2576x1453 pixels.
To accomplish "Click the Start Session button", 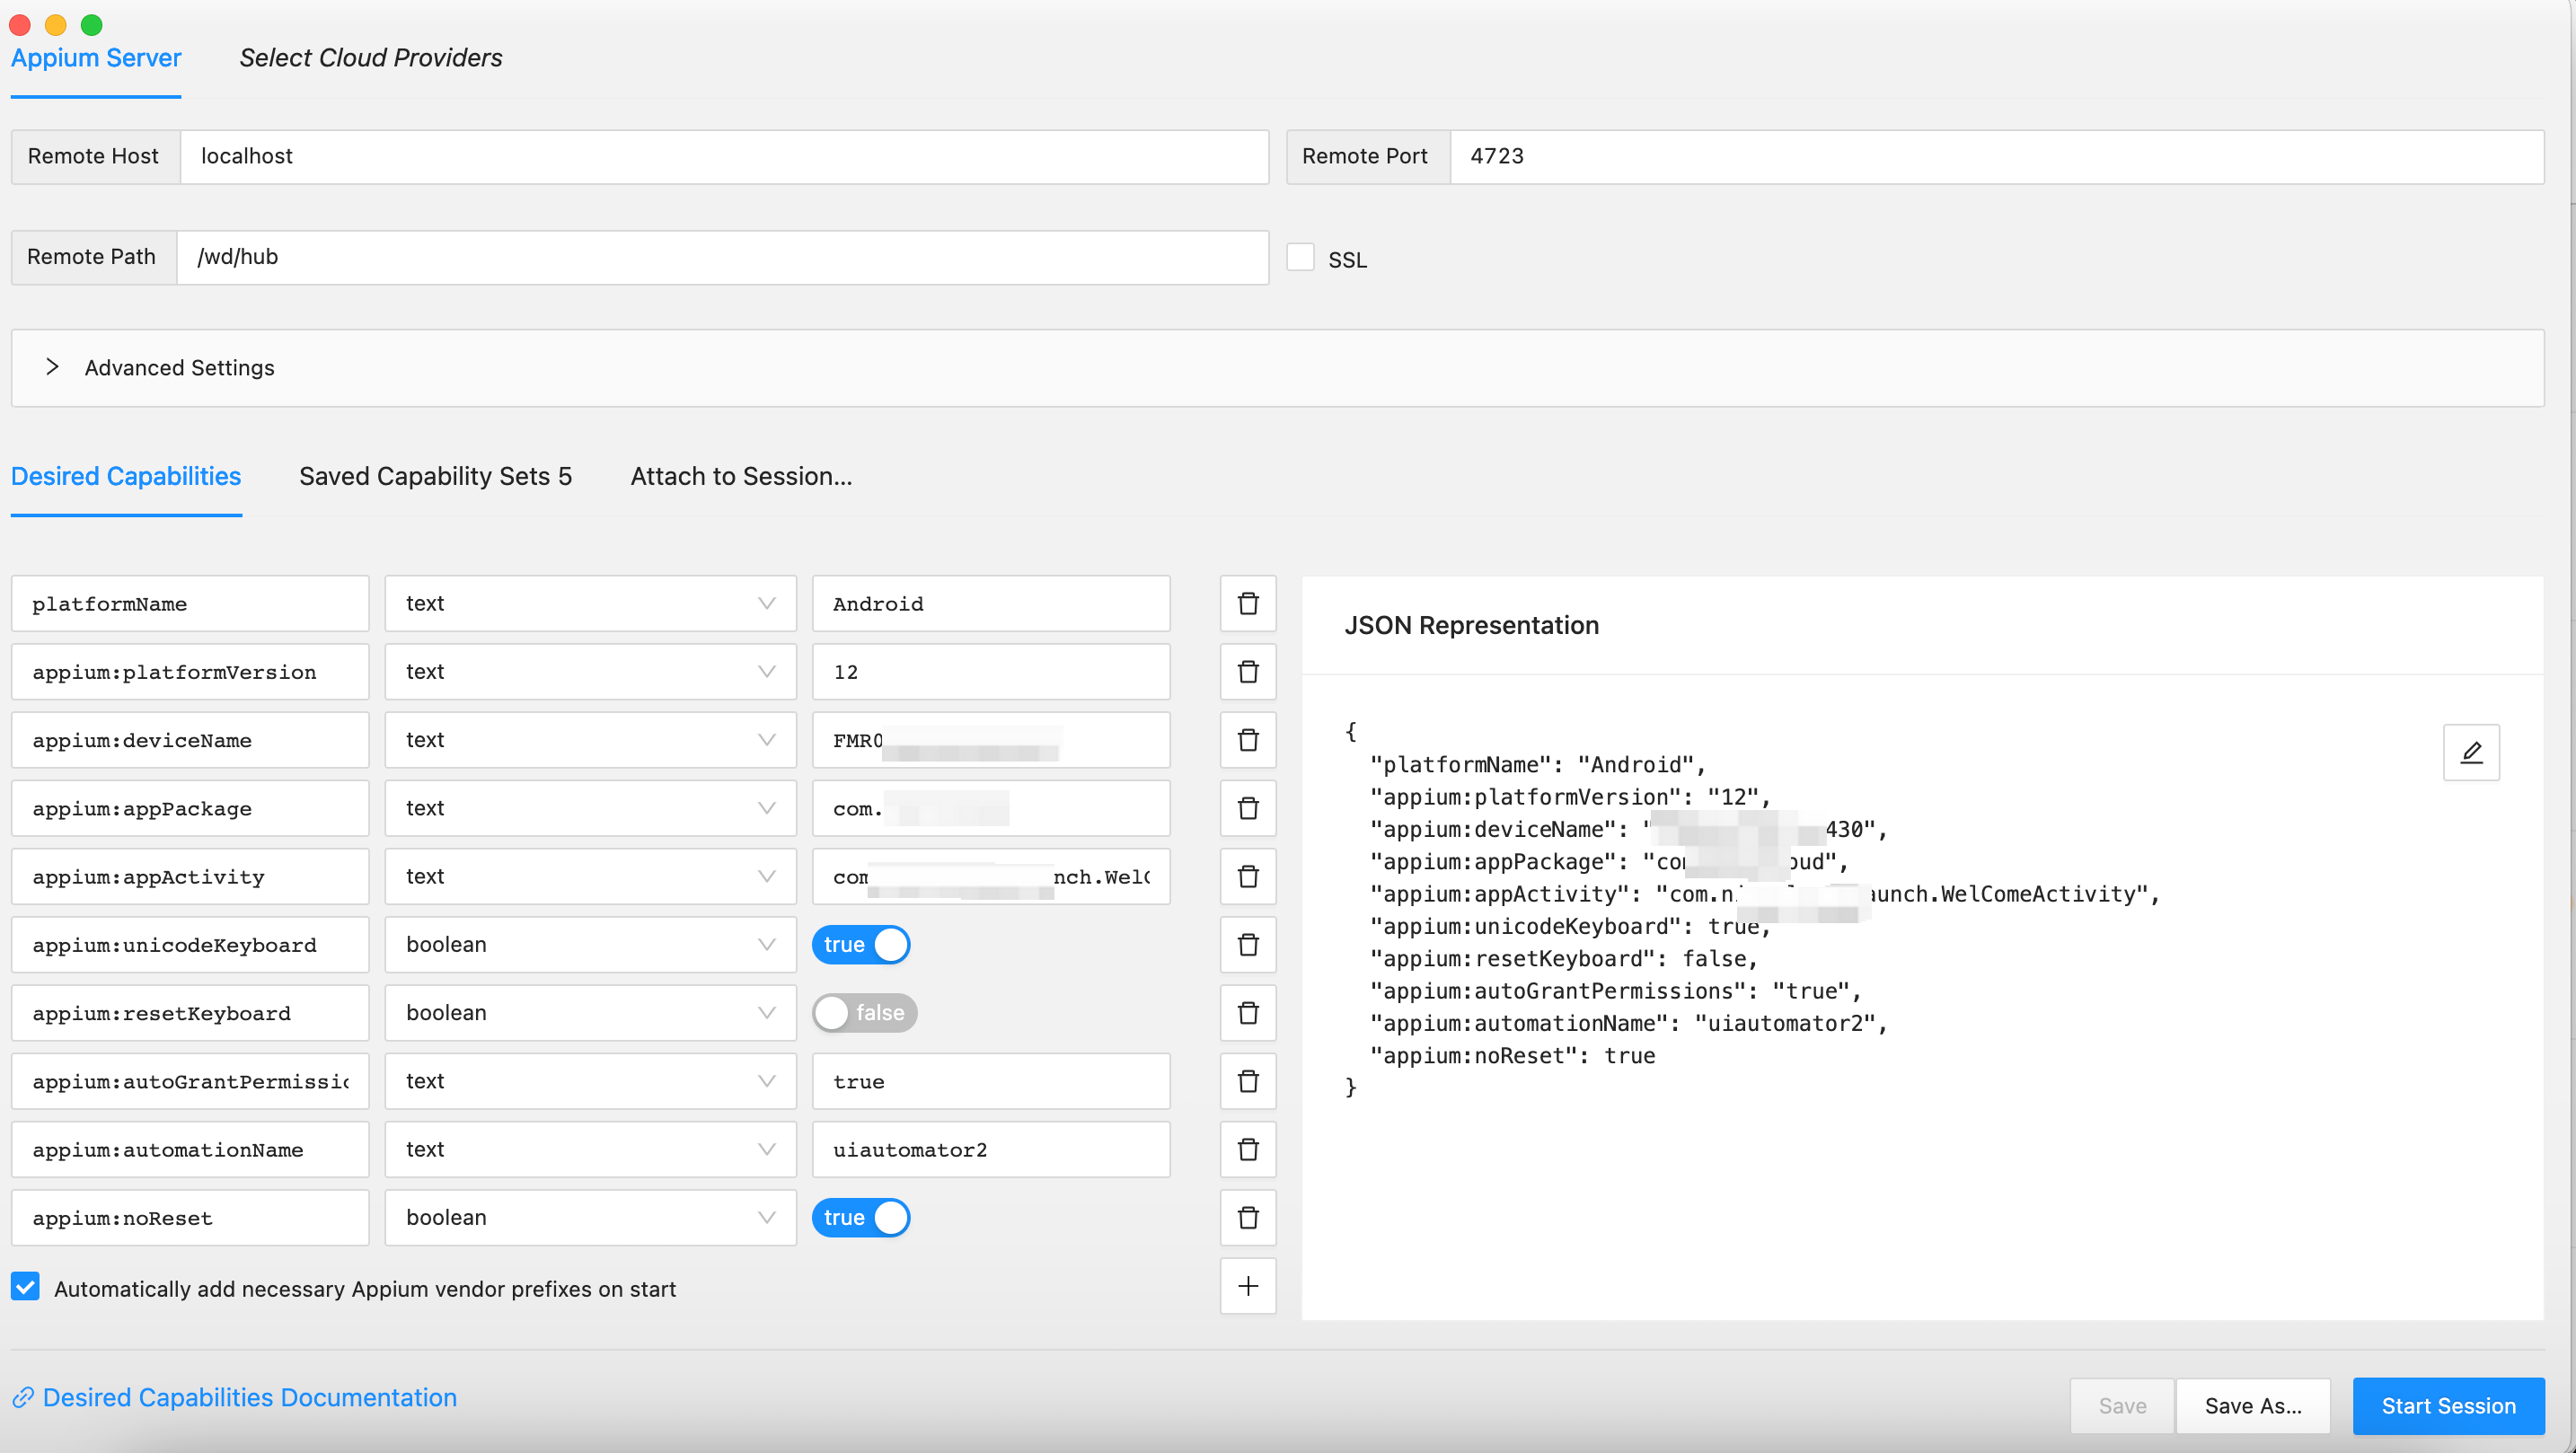I will [2447, 1405].
